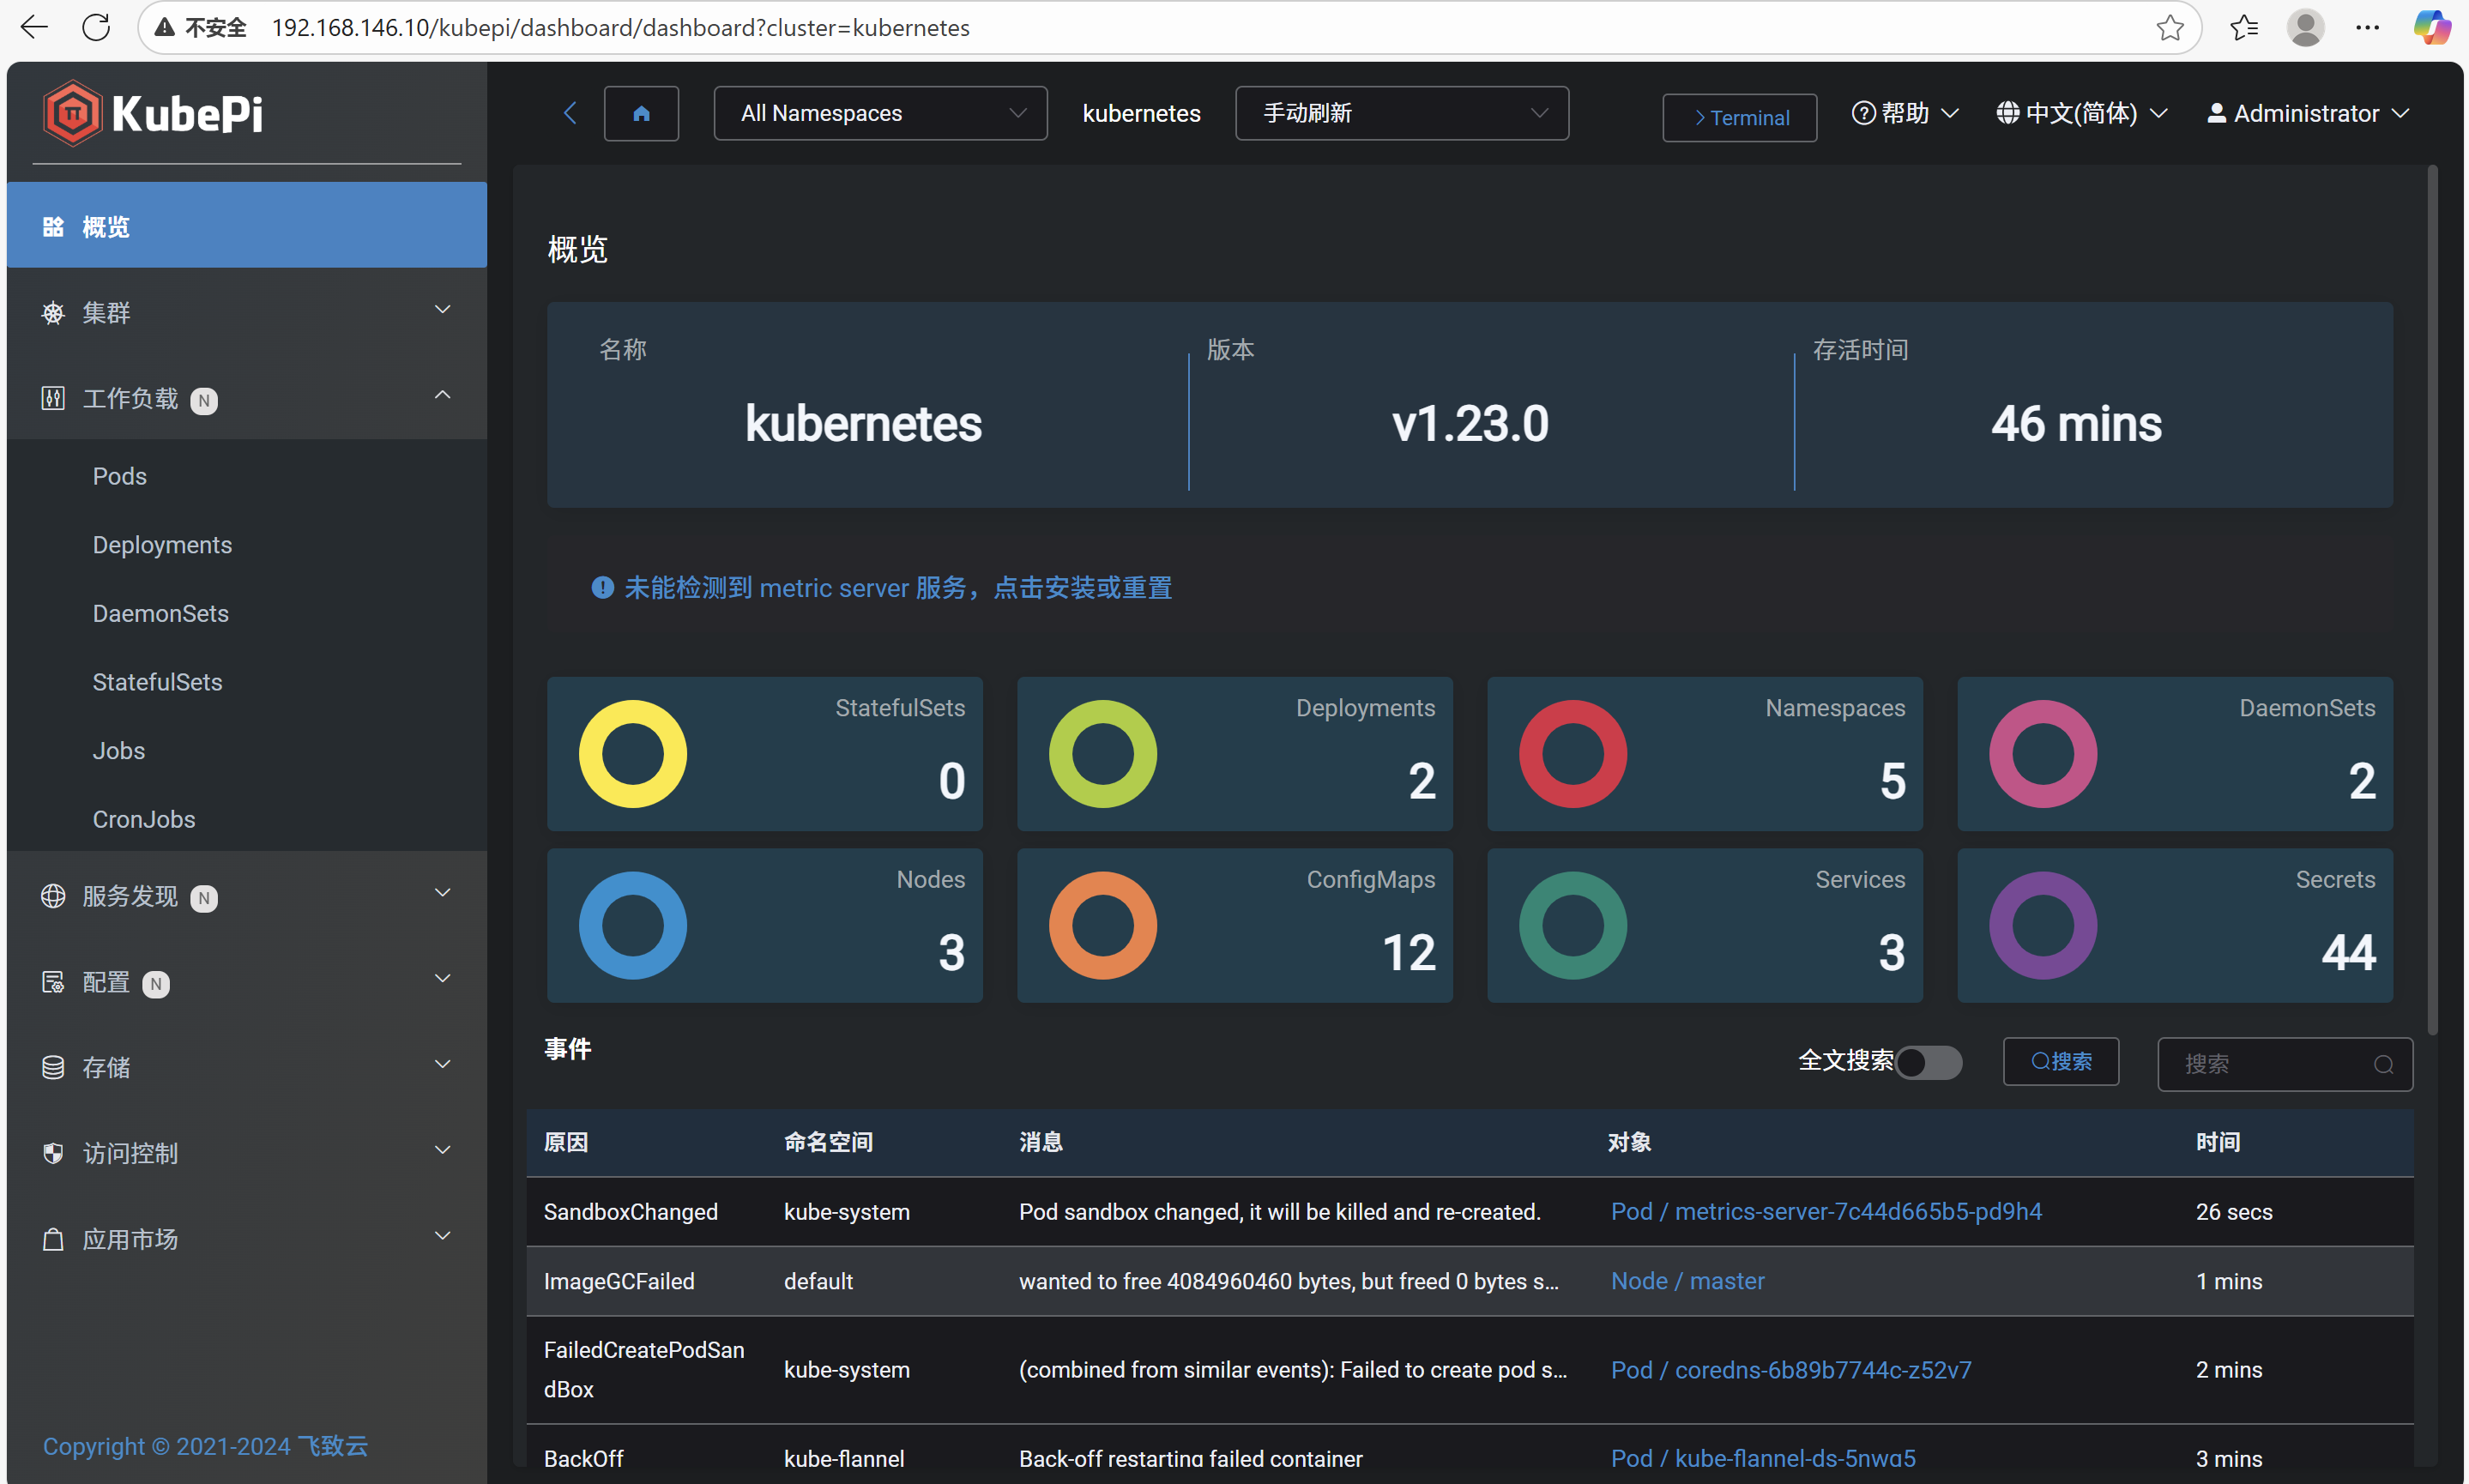The image size is (2469, 1484).
Task: Click the metric server warning info icon
Action: click(x=602, y=588)
